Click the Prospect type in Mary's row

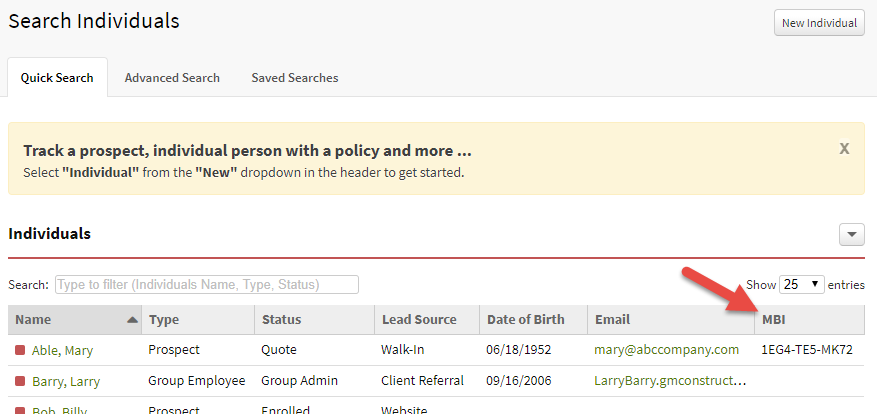coord(174,350)
